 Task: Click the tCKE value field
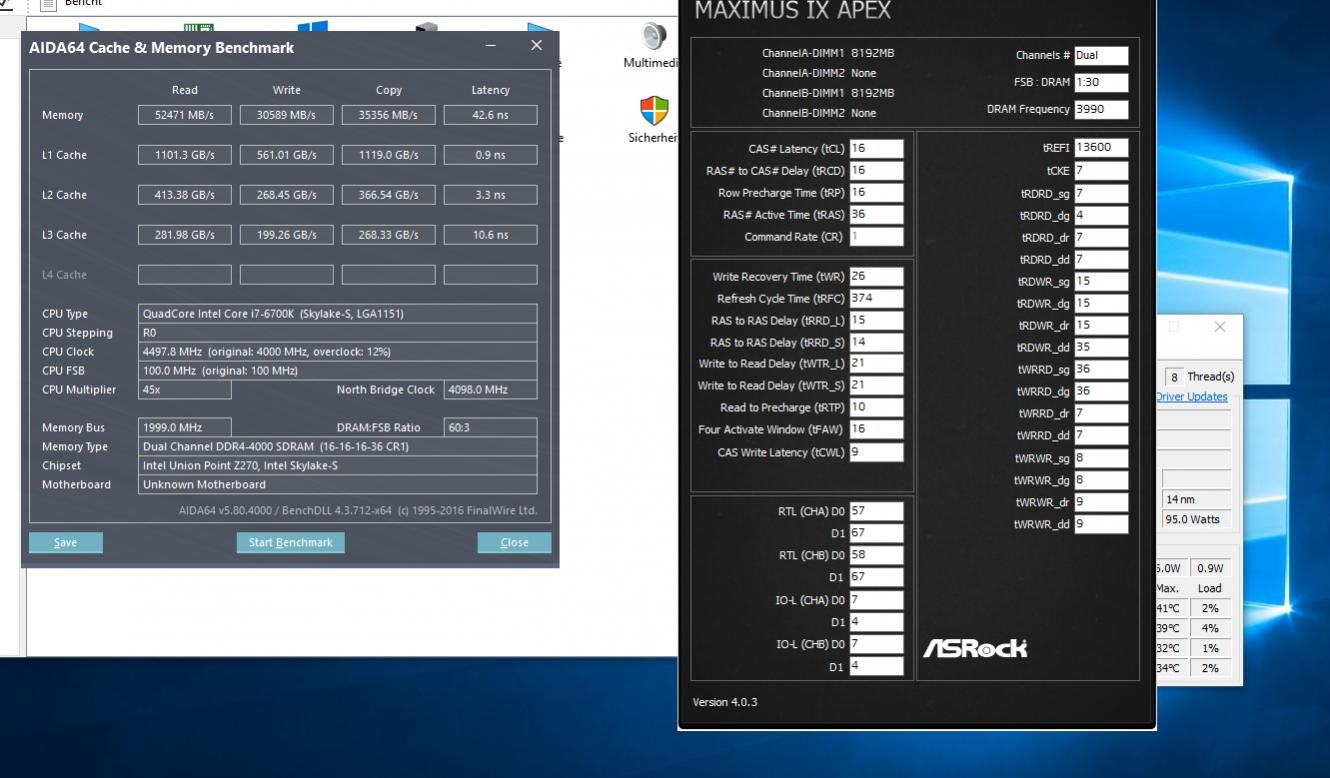(1101, 171)
